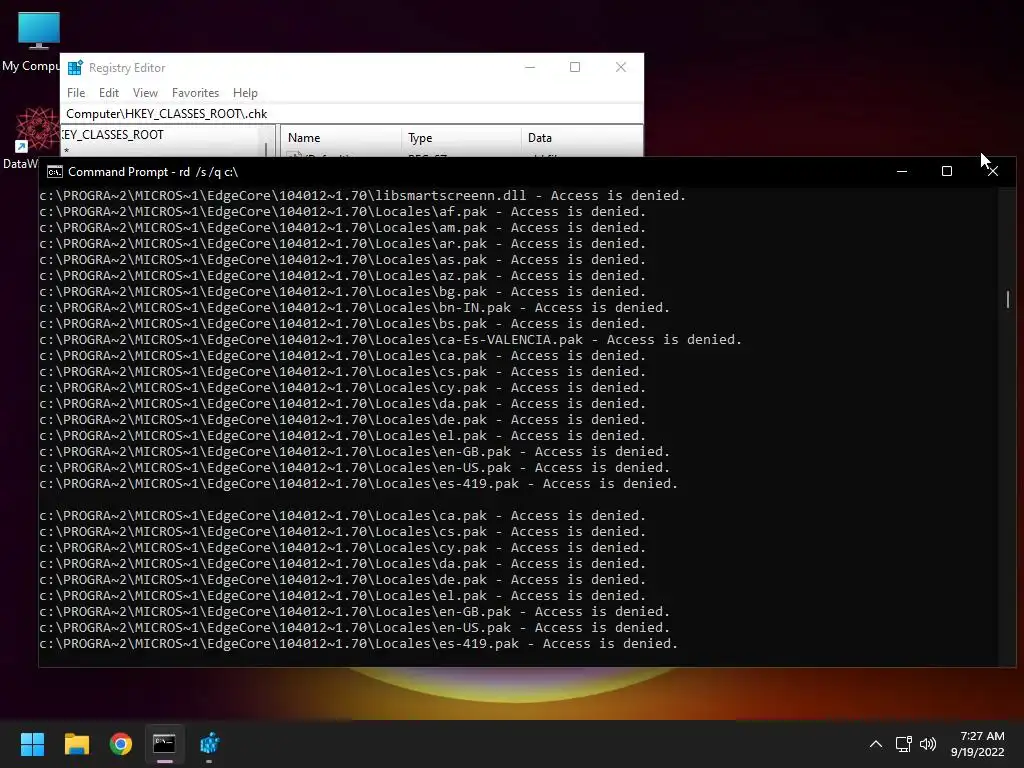Image resolution: width=1024 pixels, height=768 pixels.
Task: Click the Registry Editor window title text
Action: point(127,68)
